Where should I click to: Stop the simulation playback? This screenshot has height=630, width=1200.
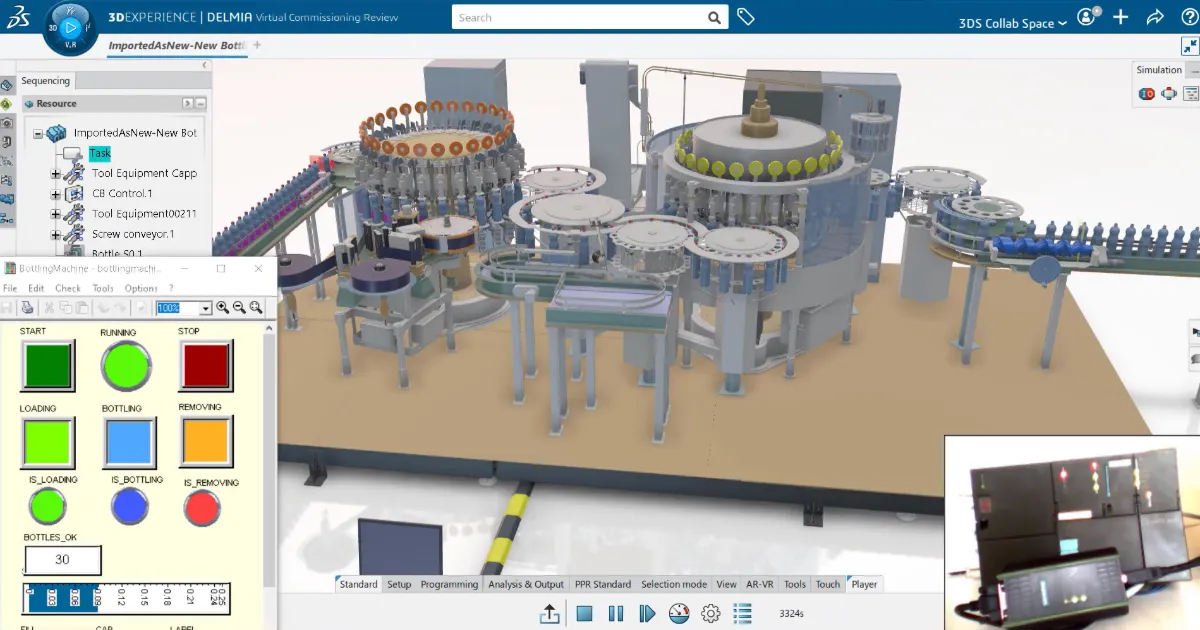point(585,613)
